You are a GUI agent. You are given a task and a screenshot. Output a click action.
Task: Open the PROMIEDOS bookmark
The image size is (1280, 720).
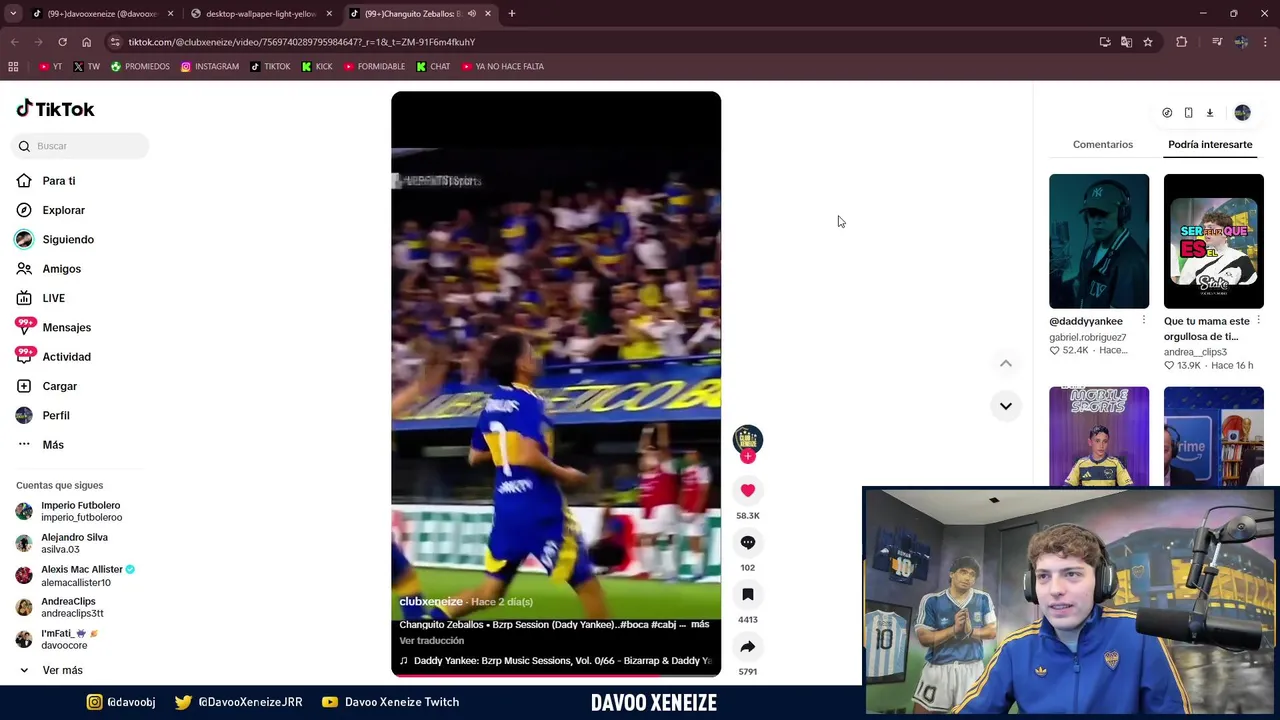[x=140, y=66]
